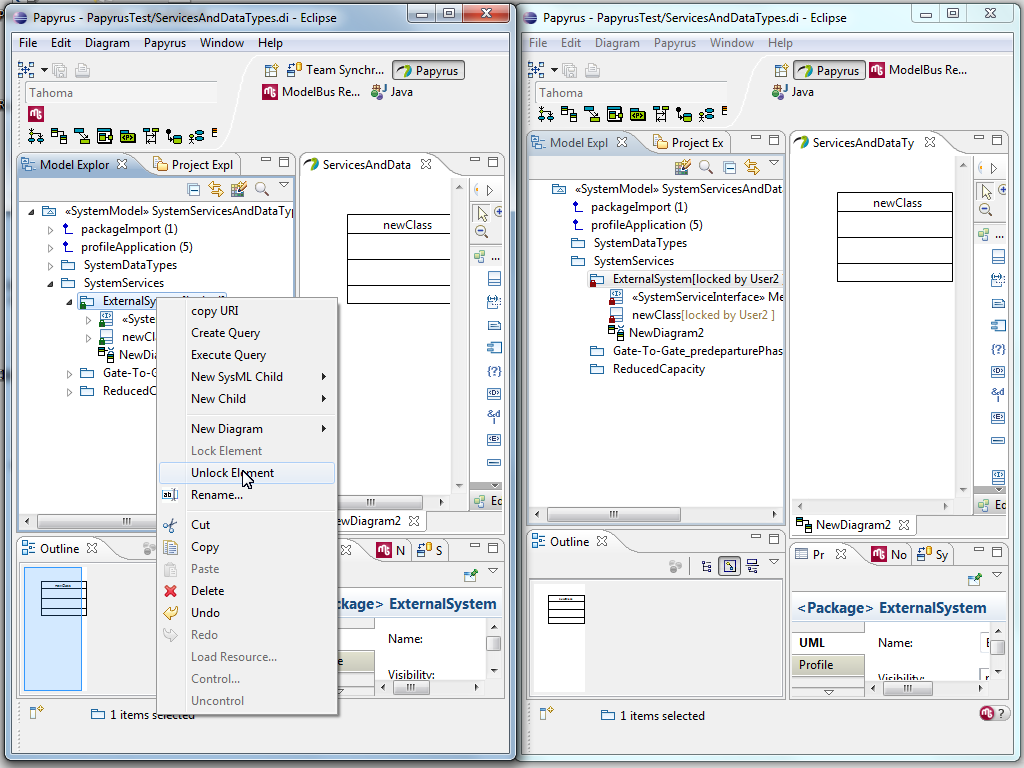
Task: Open ModelBus Re... perspective in right window
Action: pyautogui.click(x=918, y=70)
